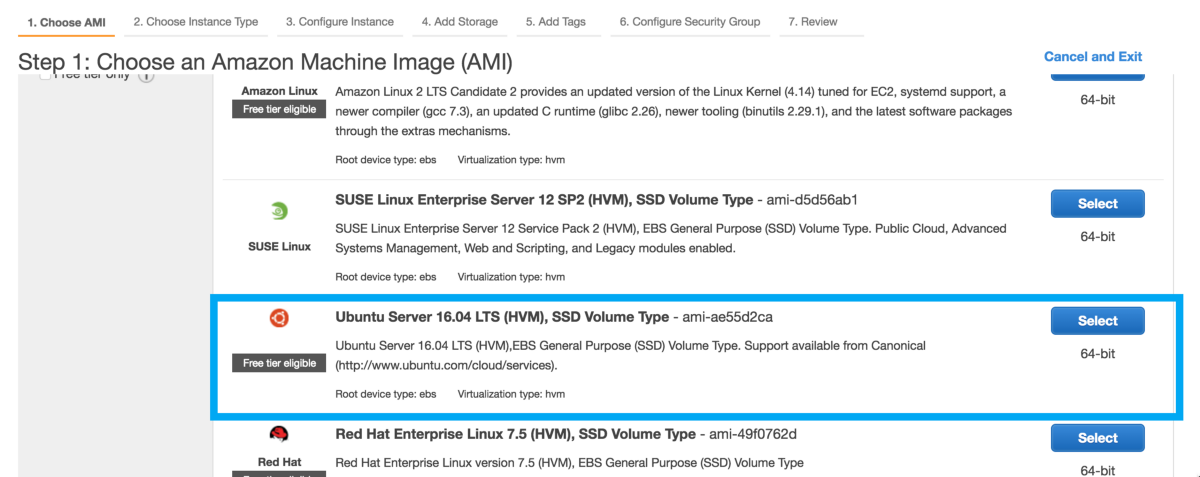
Task: Click the SUSE Linux logo icon
Action: tap(280, 211)
